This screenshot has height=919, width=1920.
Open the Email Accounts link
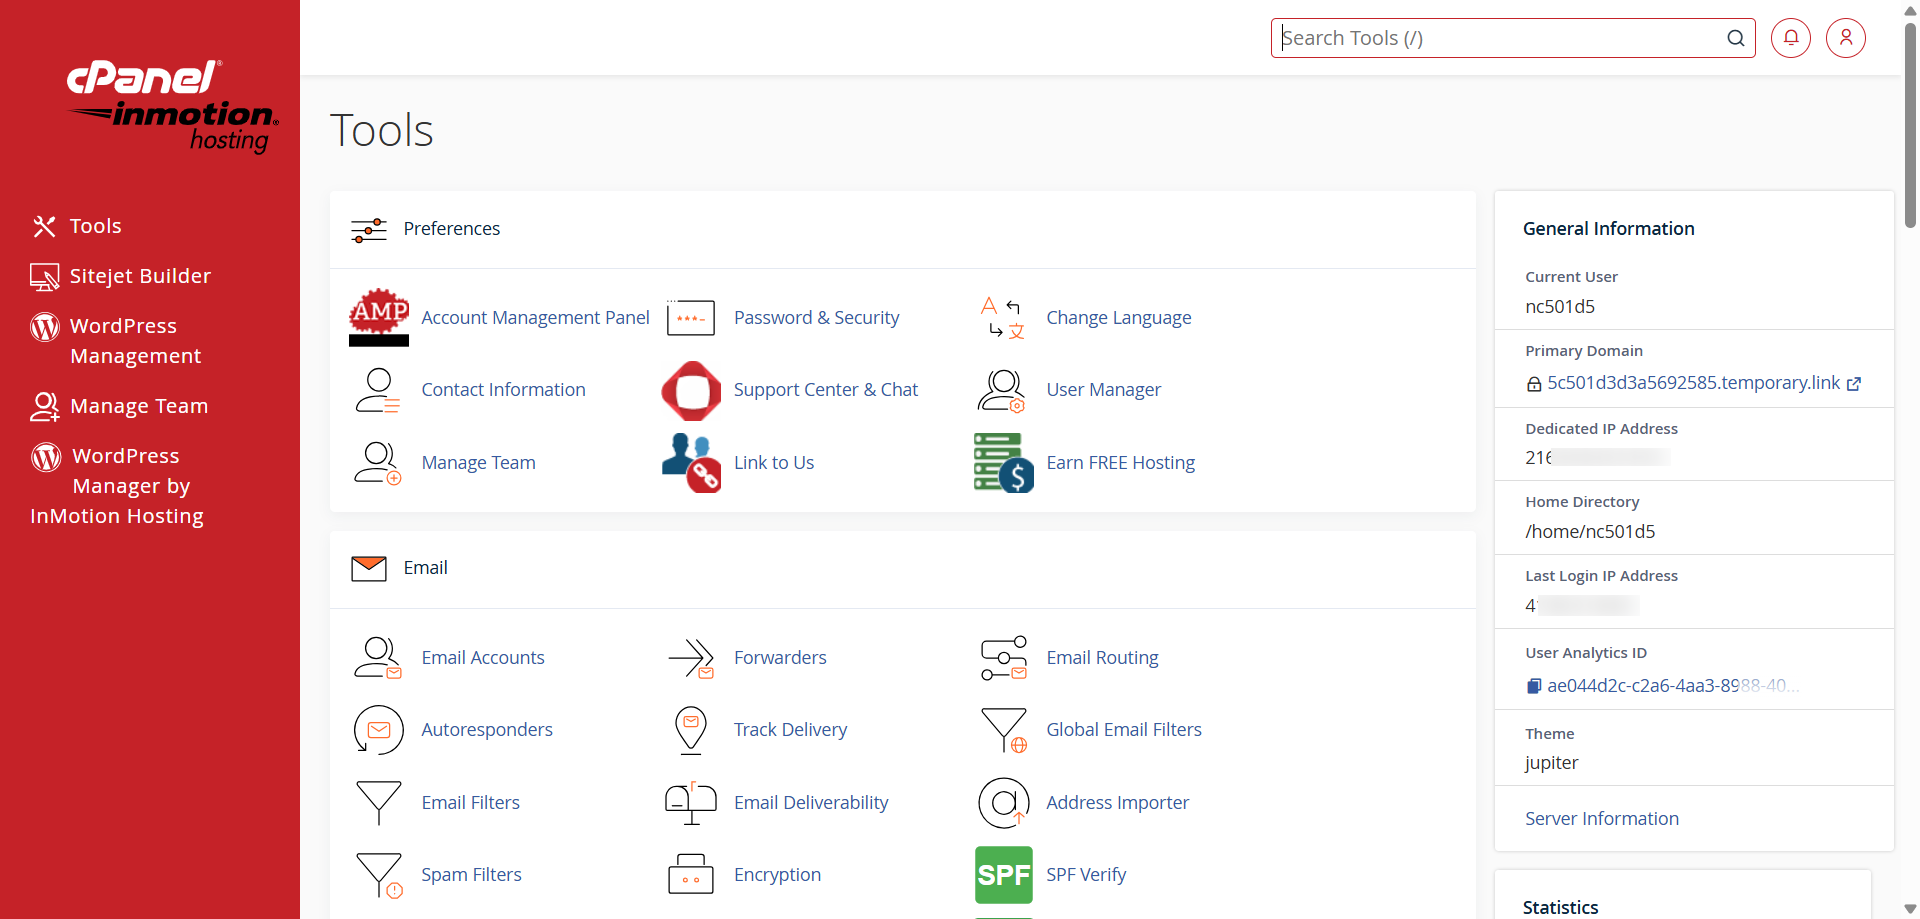[482, 658]
